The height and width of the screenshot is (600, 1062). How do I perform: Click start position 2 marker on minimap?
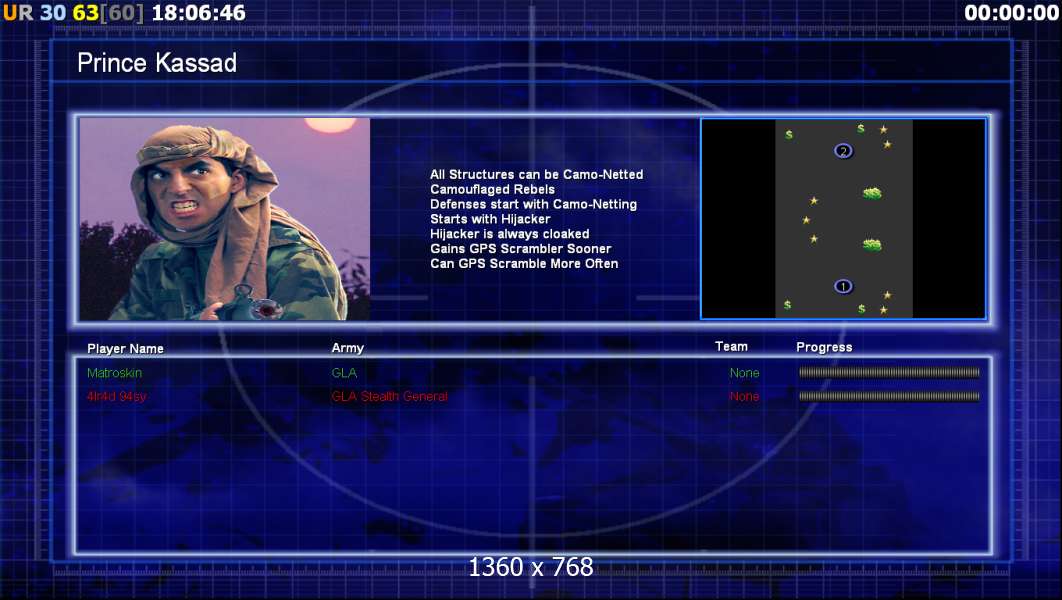(843, 151)
